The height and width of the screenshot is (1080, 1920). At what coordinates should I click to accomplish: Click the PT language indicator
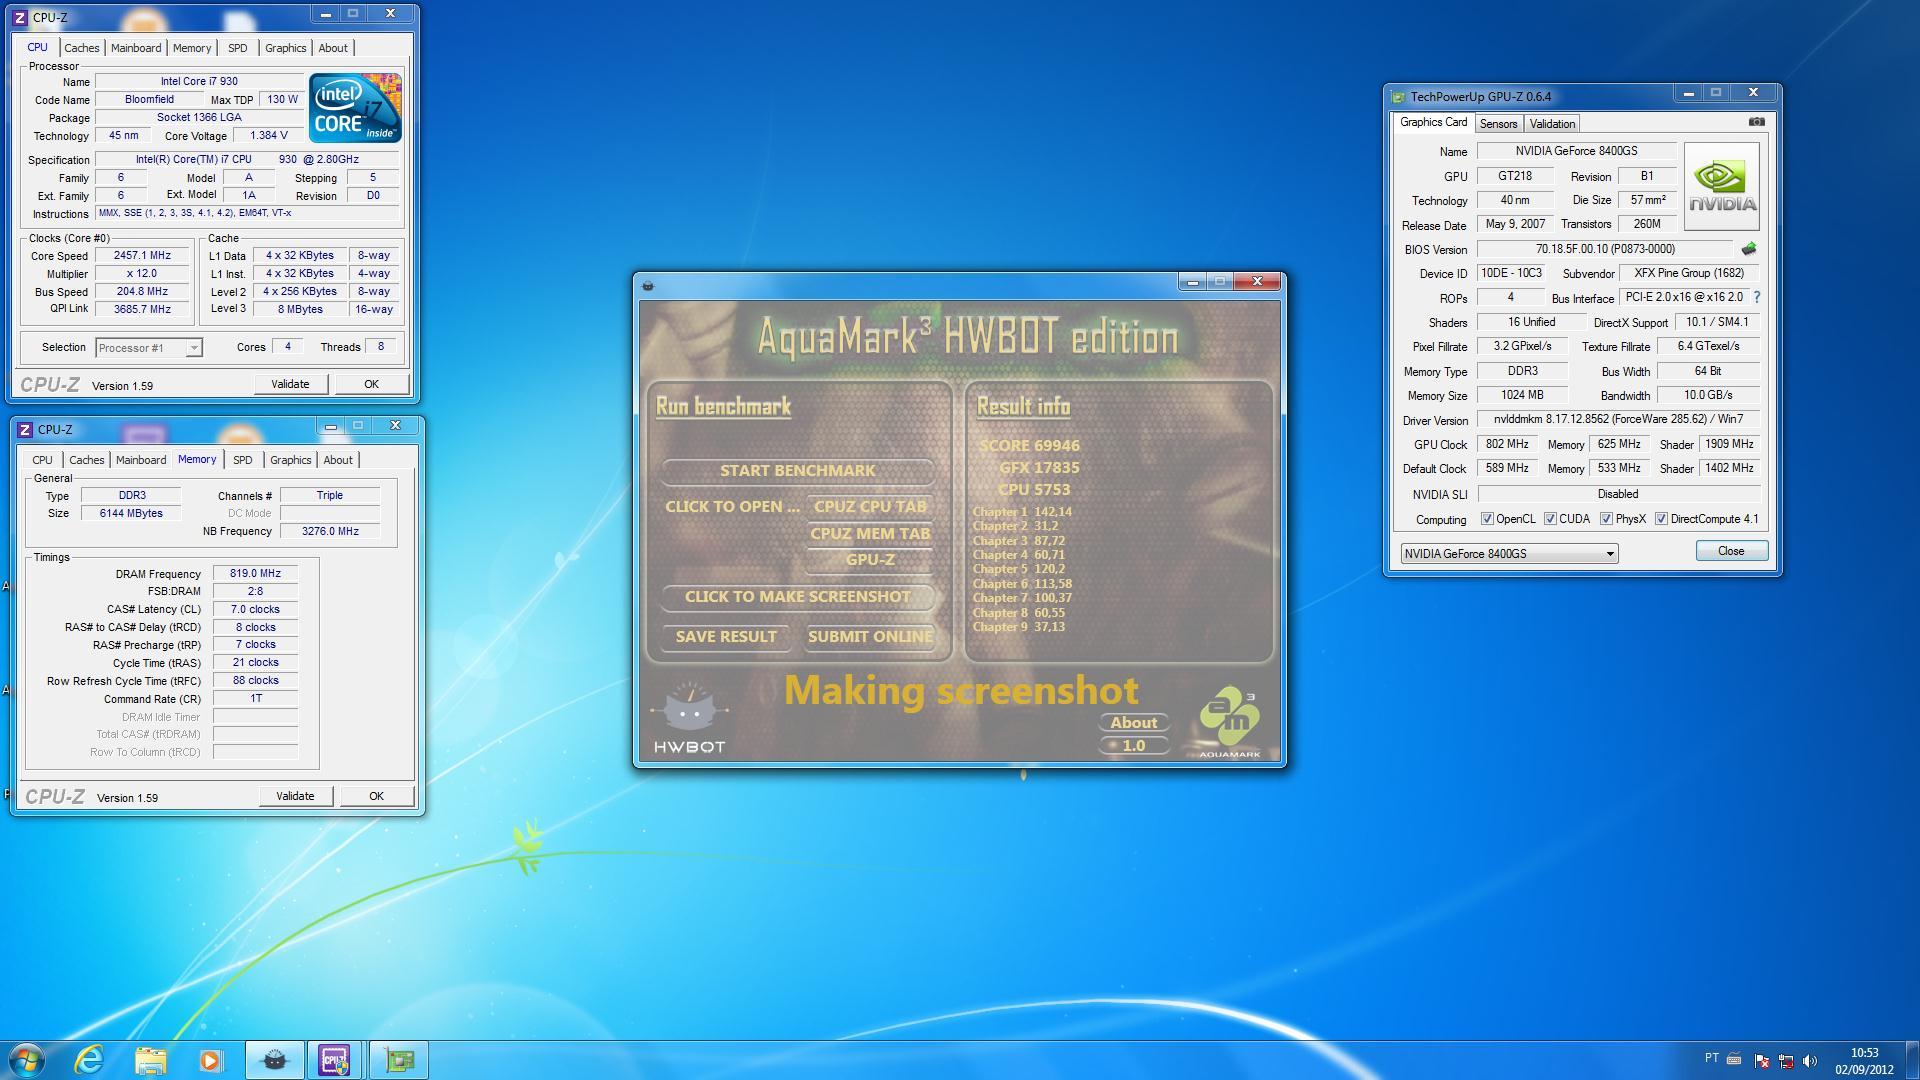point(1711,1058)
